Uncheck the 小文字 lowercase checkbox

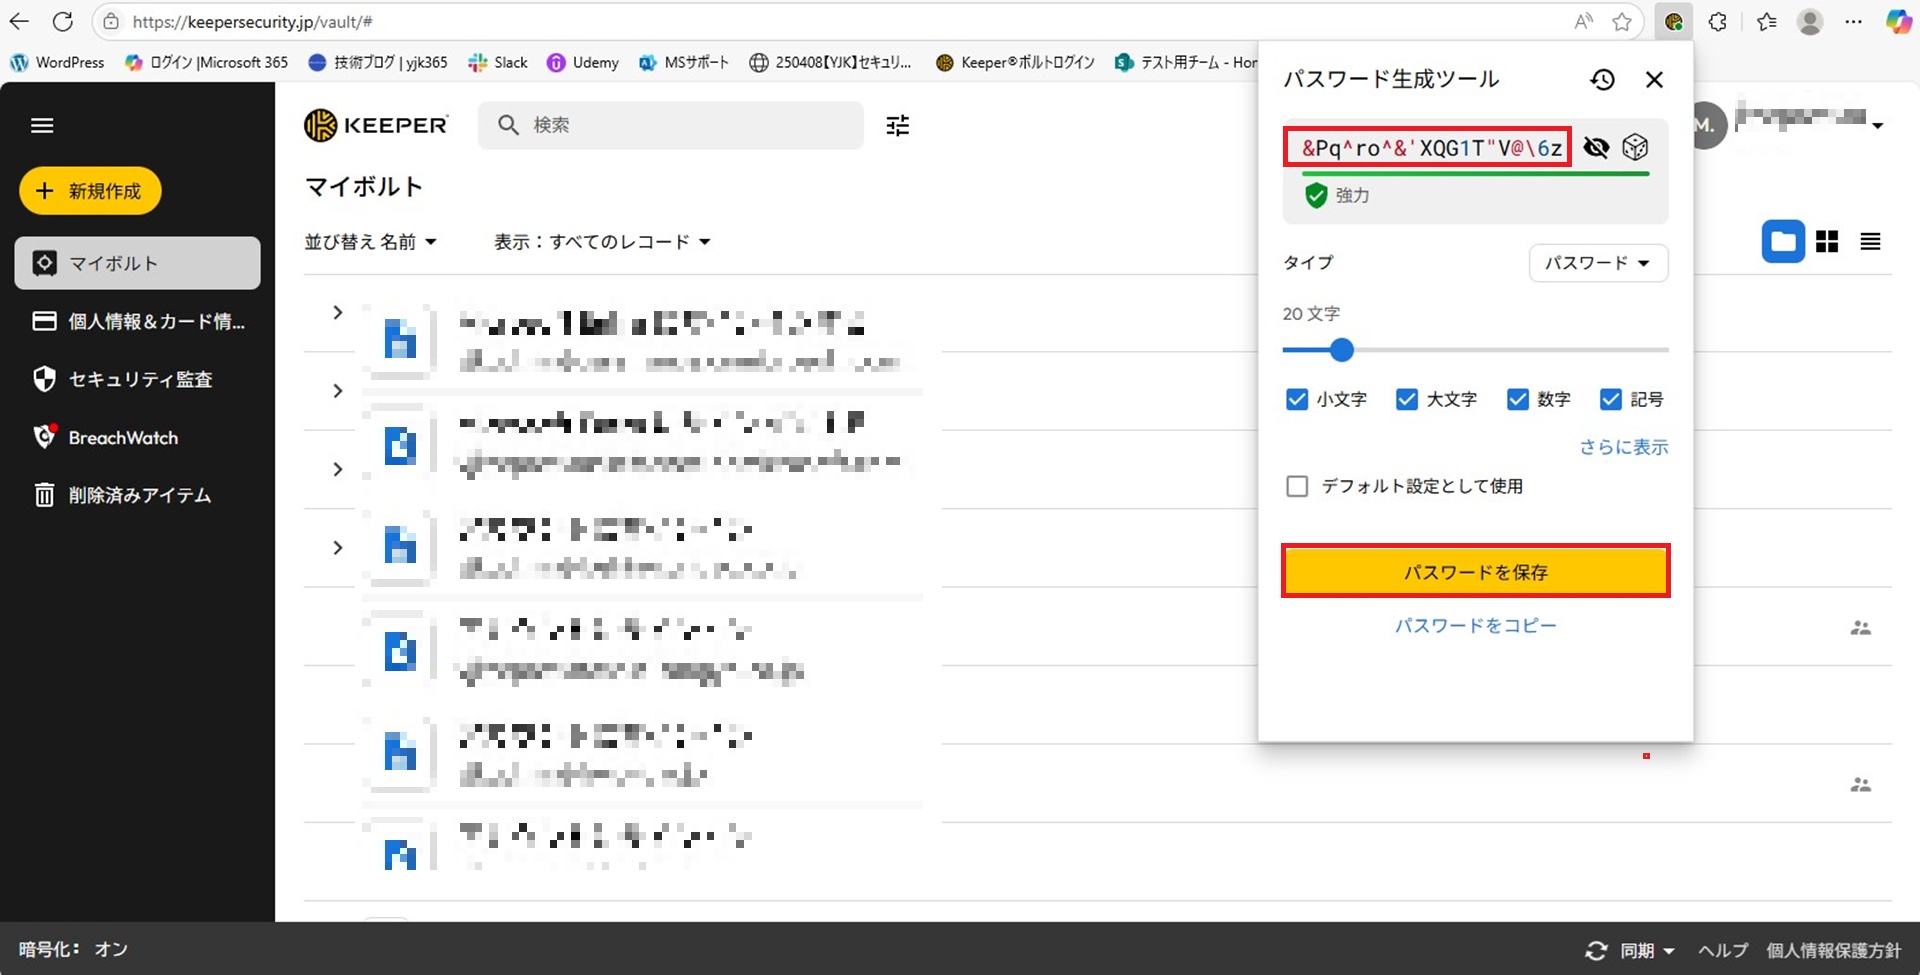click(1297, 400)
